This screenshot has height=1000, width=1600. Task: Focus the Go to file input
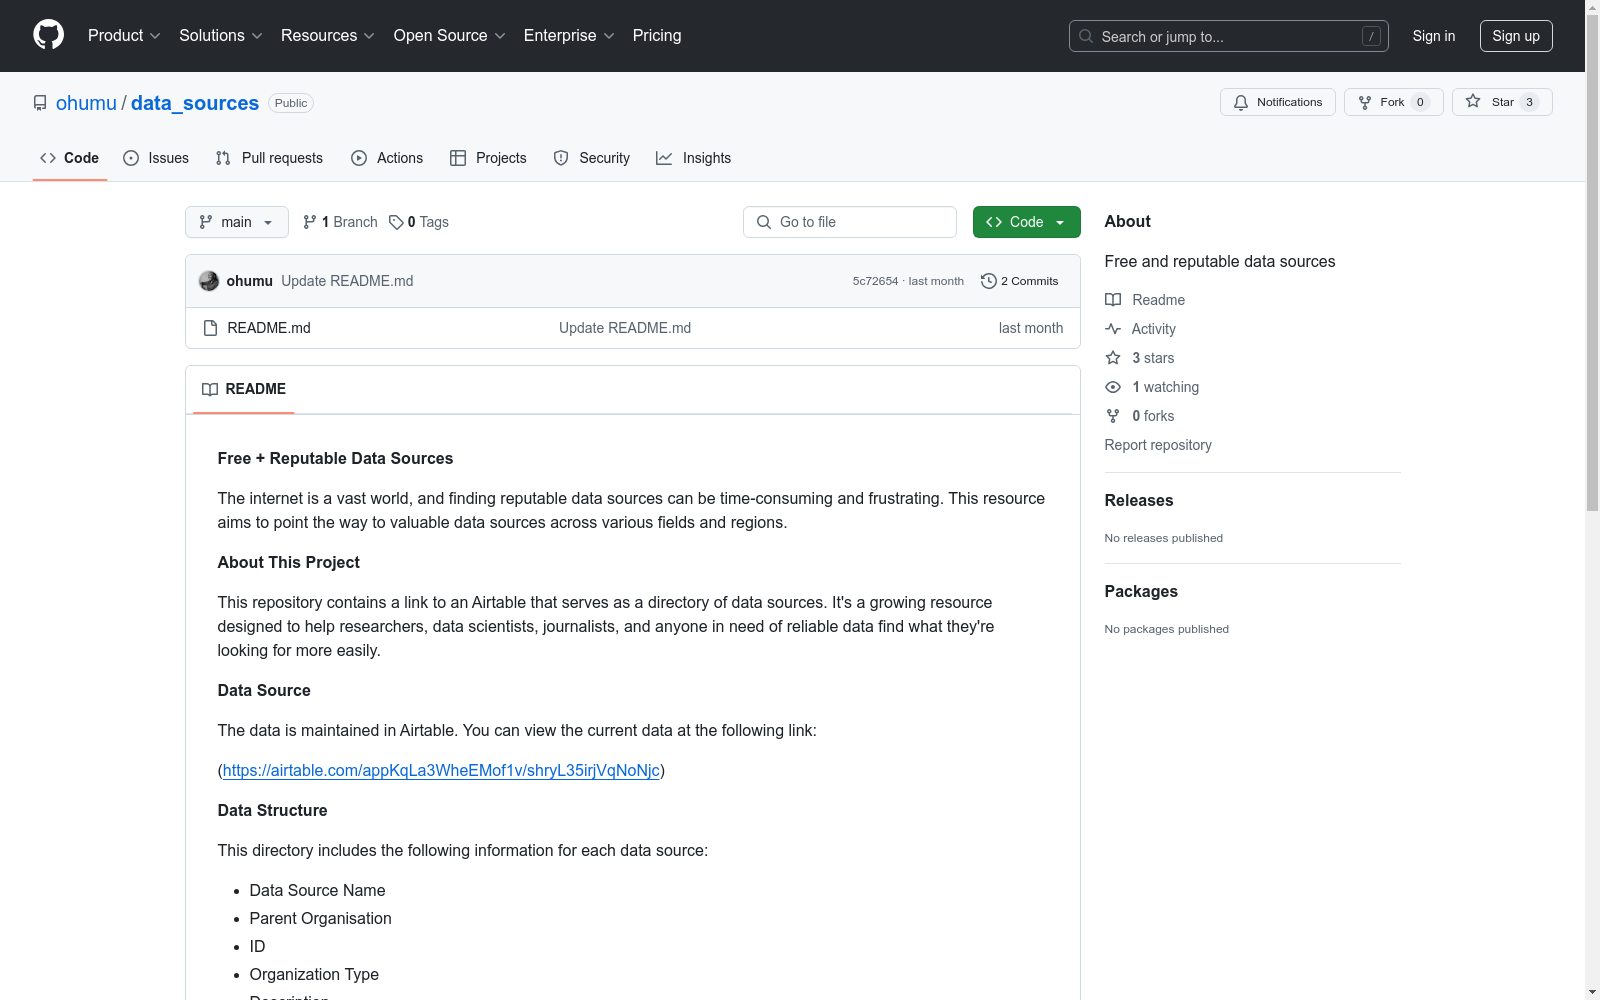coord(850,222)
